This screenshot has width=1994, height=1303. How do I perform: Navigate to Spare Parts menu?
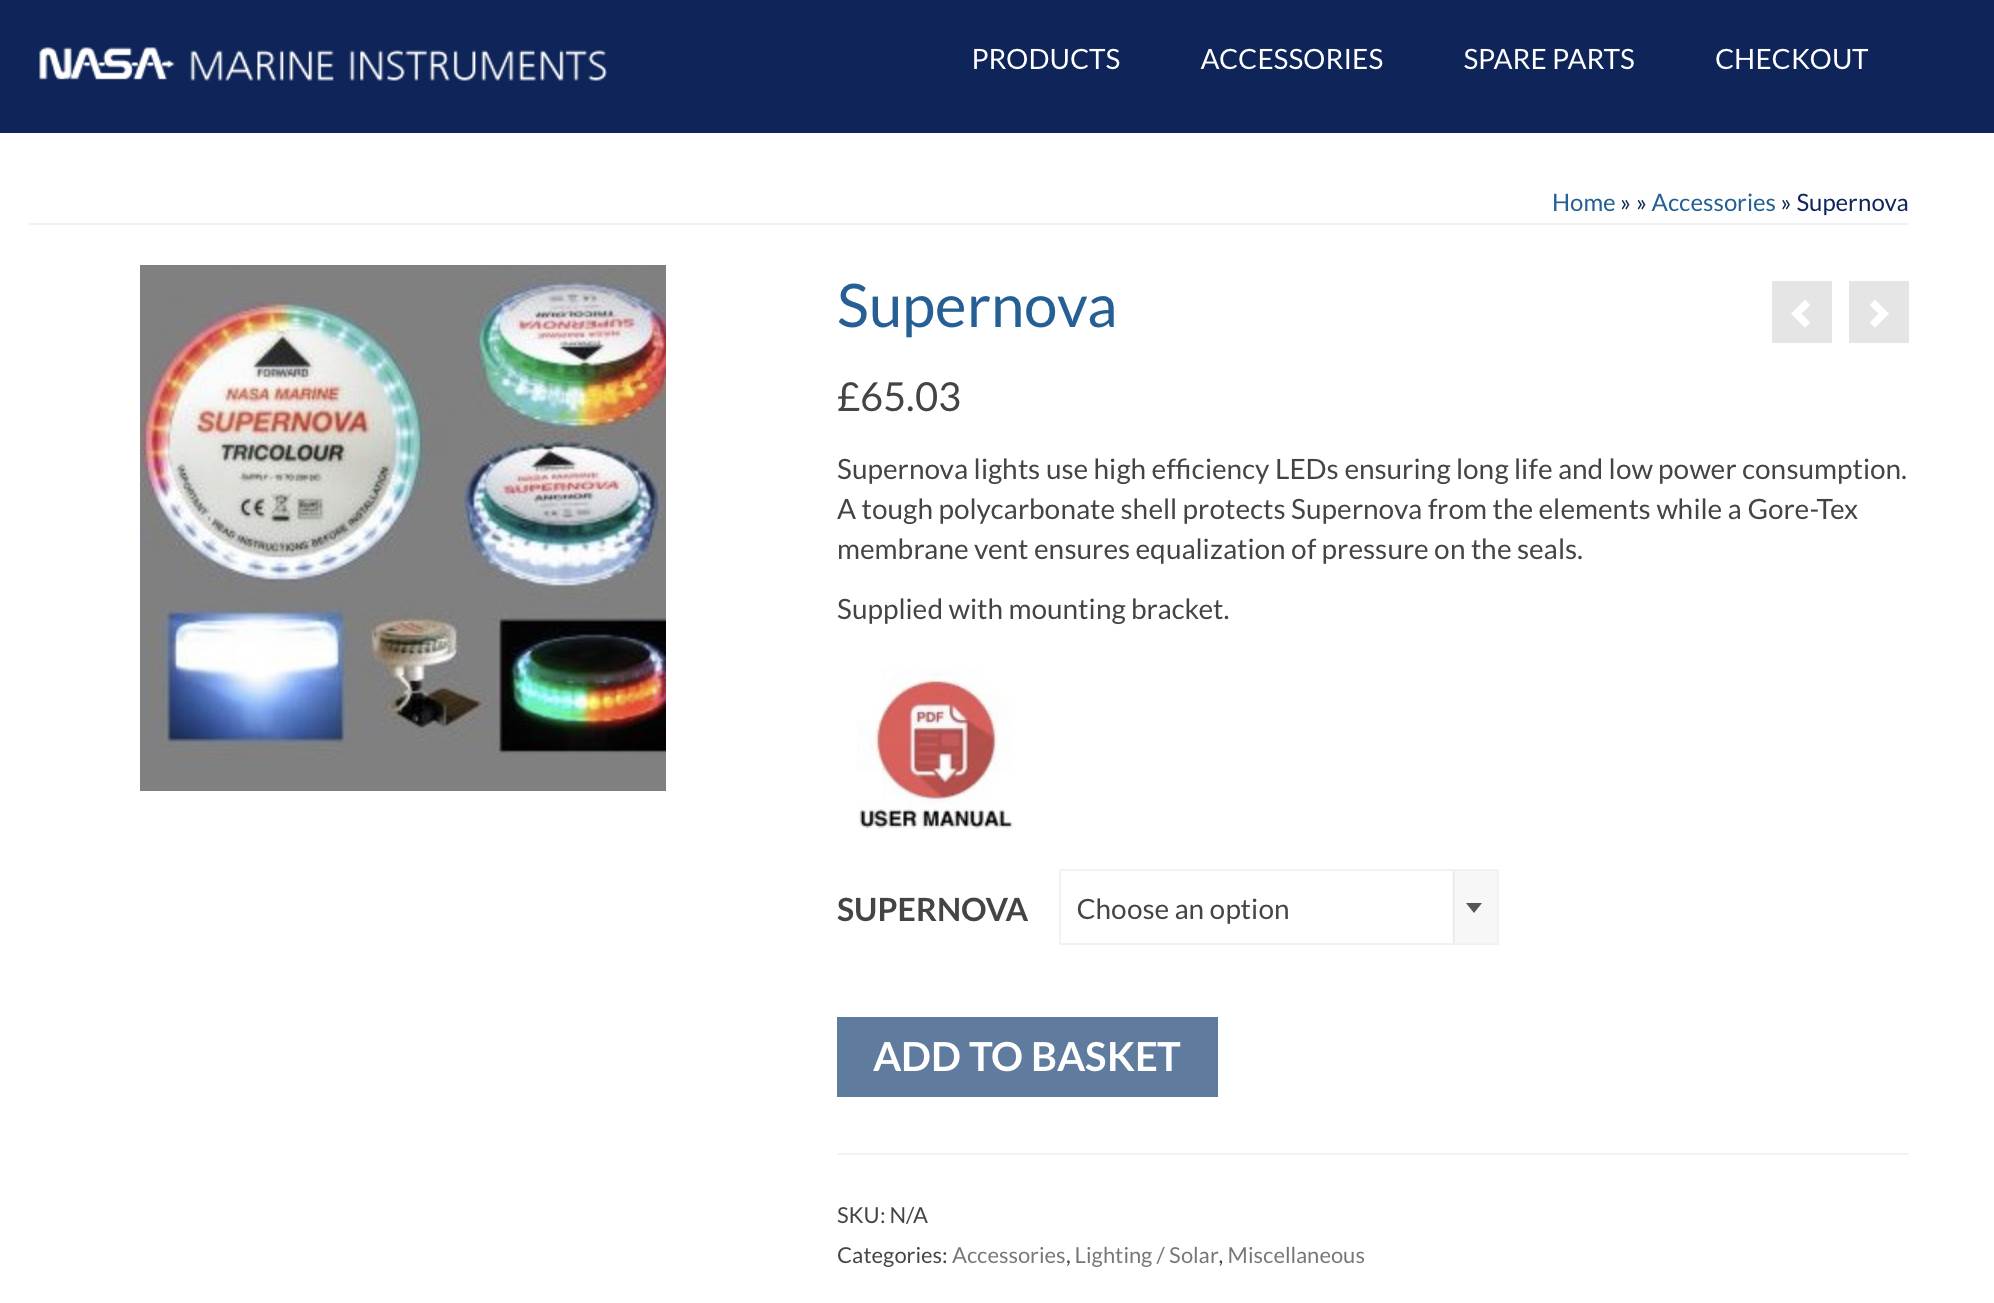1548,60
